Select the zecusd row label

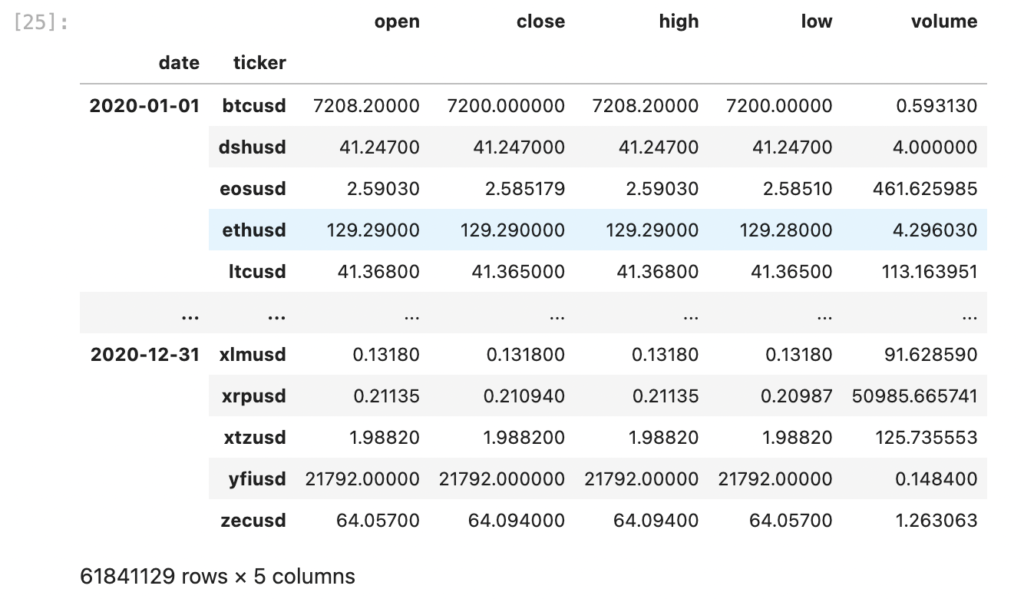coord(253,521)
